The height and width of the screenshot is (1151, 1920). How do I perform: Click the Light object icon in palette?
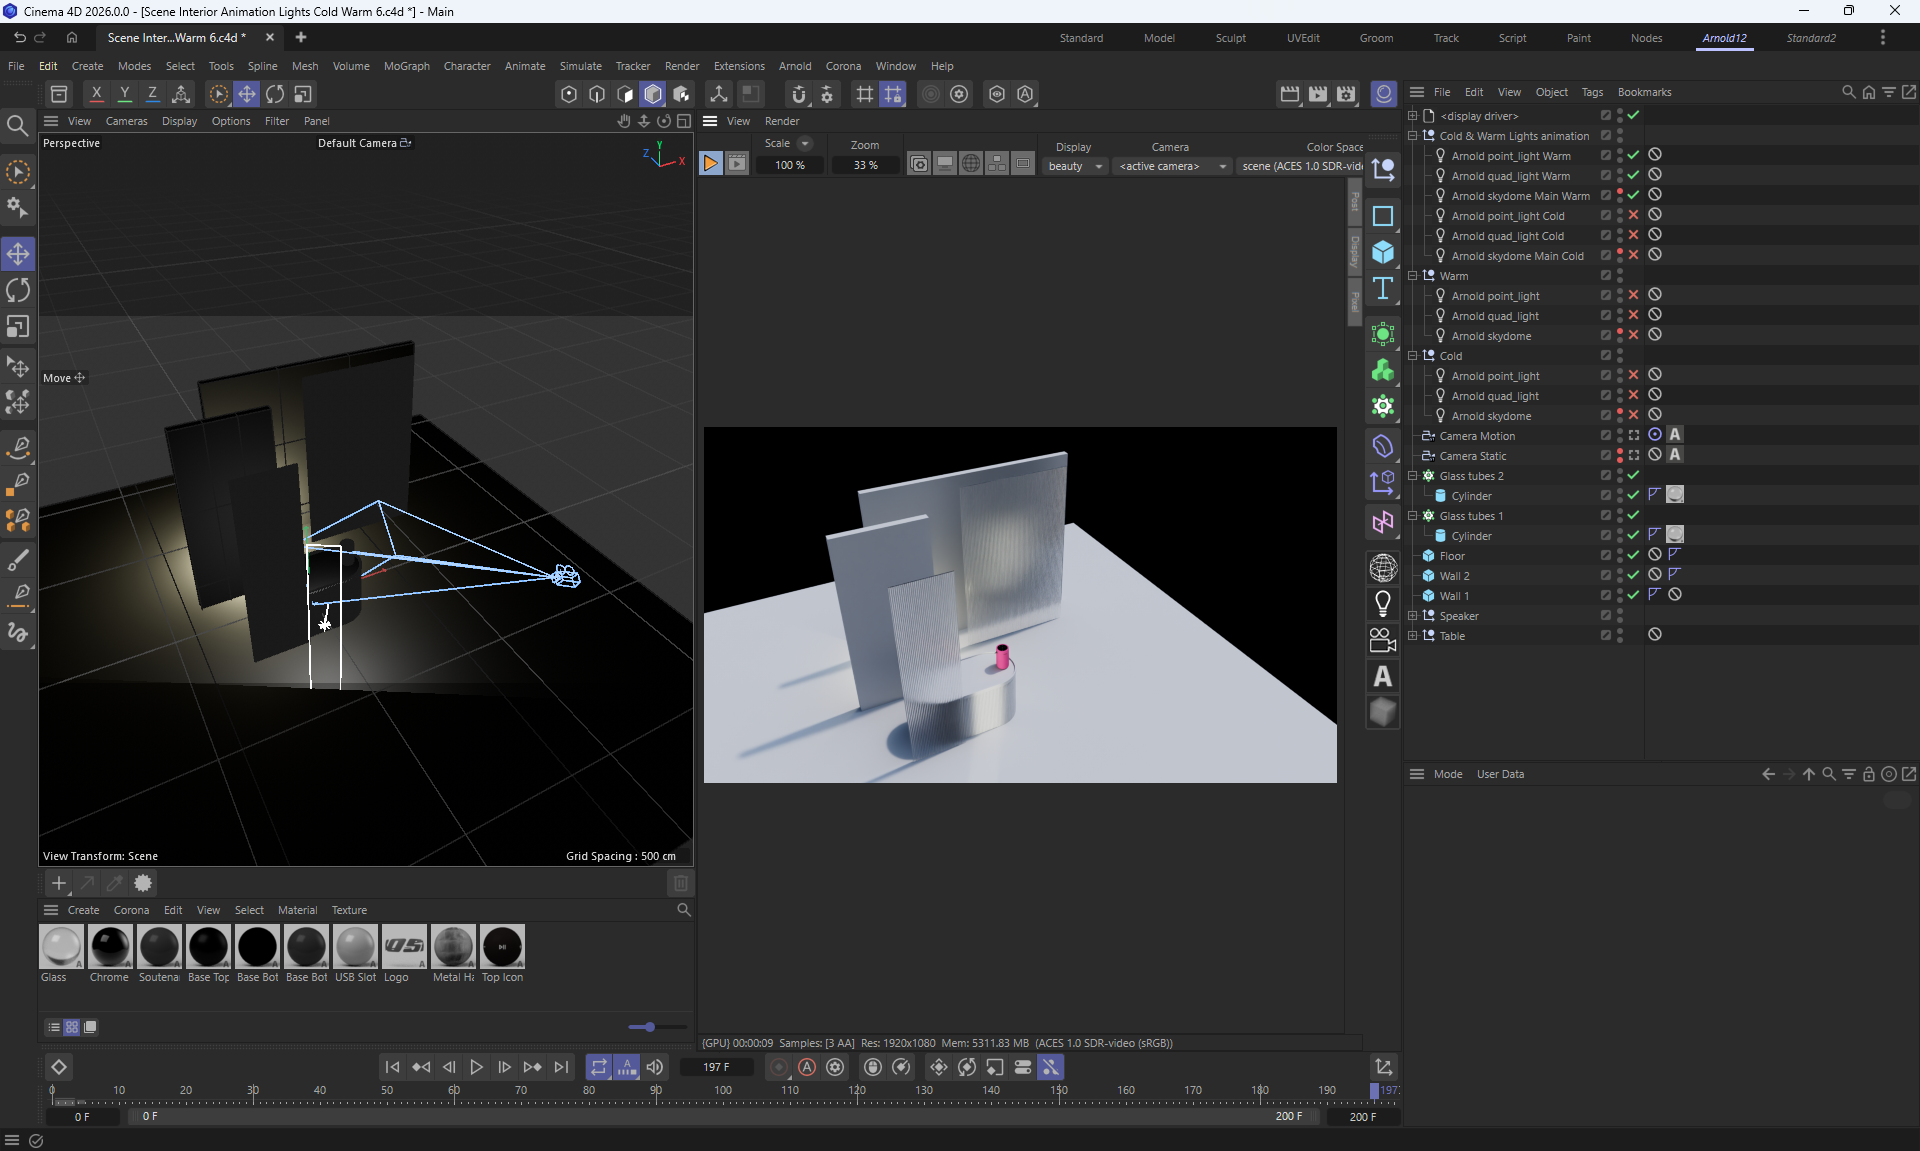click(x=1383, y=603)
